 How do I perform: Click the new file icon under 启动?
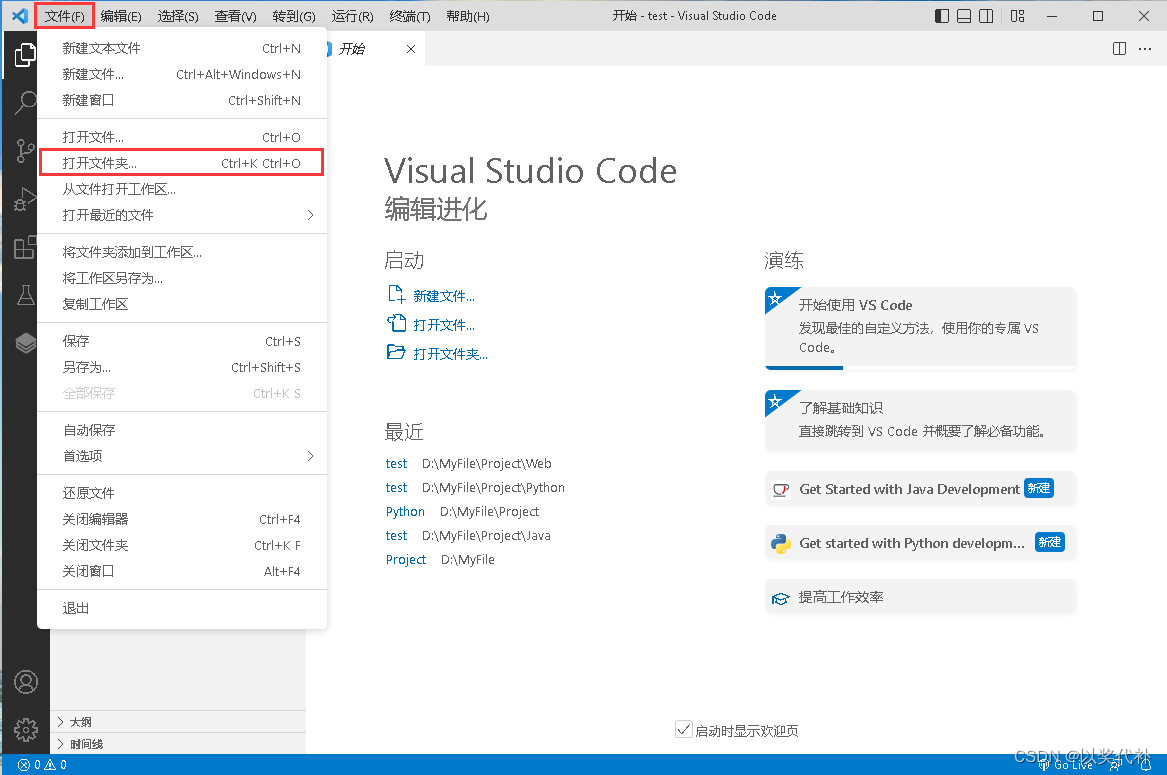396,295
